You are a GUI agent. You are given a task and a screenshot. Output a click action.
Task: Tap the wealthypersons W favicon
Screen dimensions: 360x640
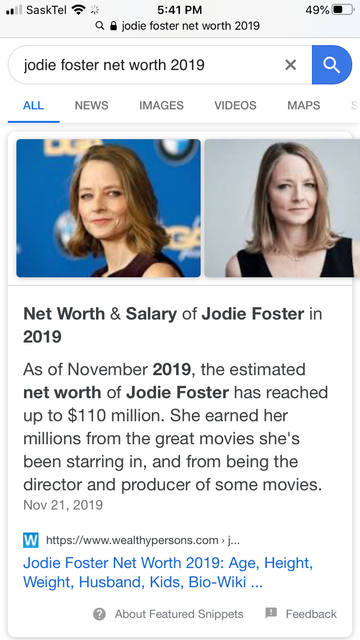pyautogui.click(x=31, y=540)
